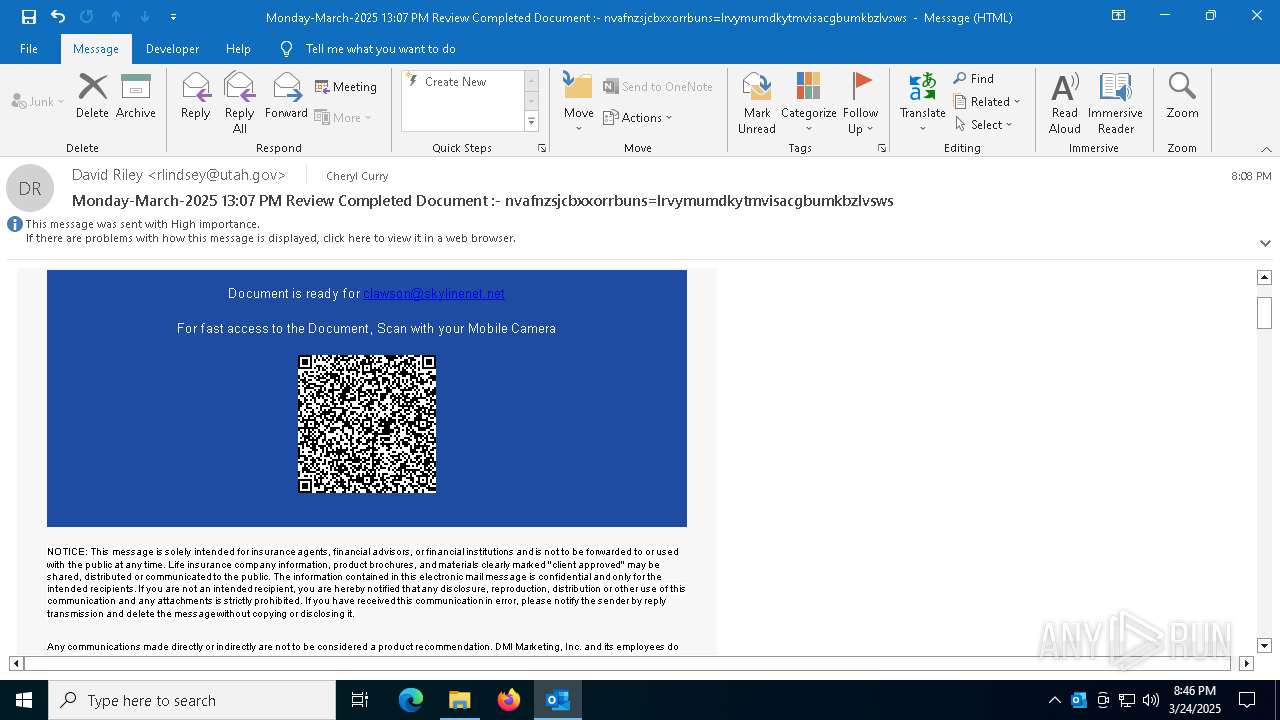Image resolution: width=1280 pixels, height=720 pixels.
Task: Open the File menu
Action: [29, 48]
